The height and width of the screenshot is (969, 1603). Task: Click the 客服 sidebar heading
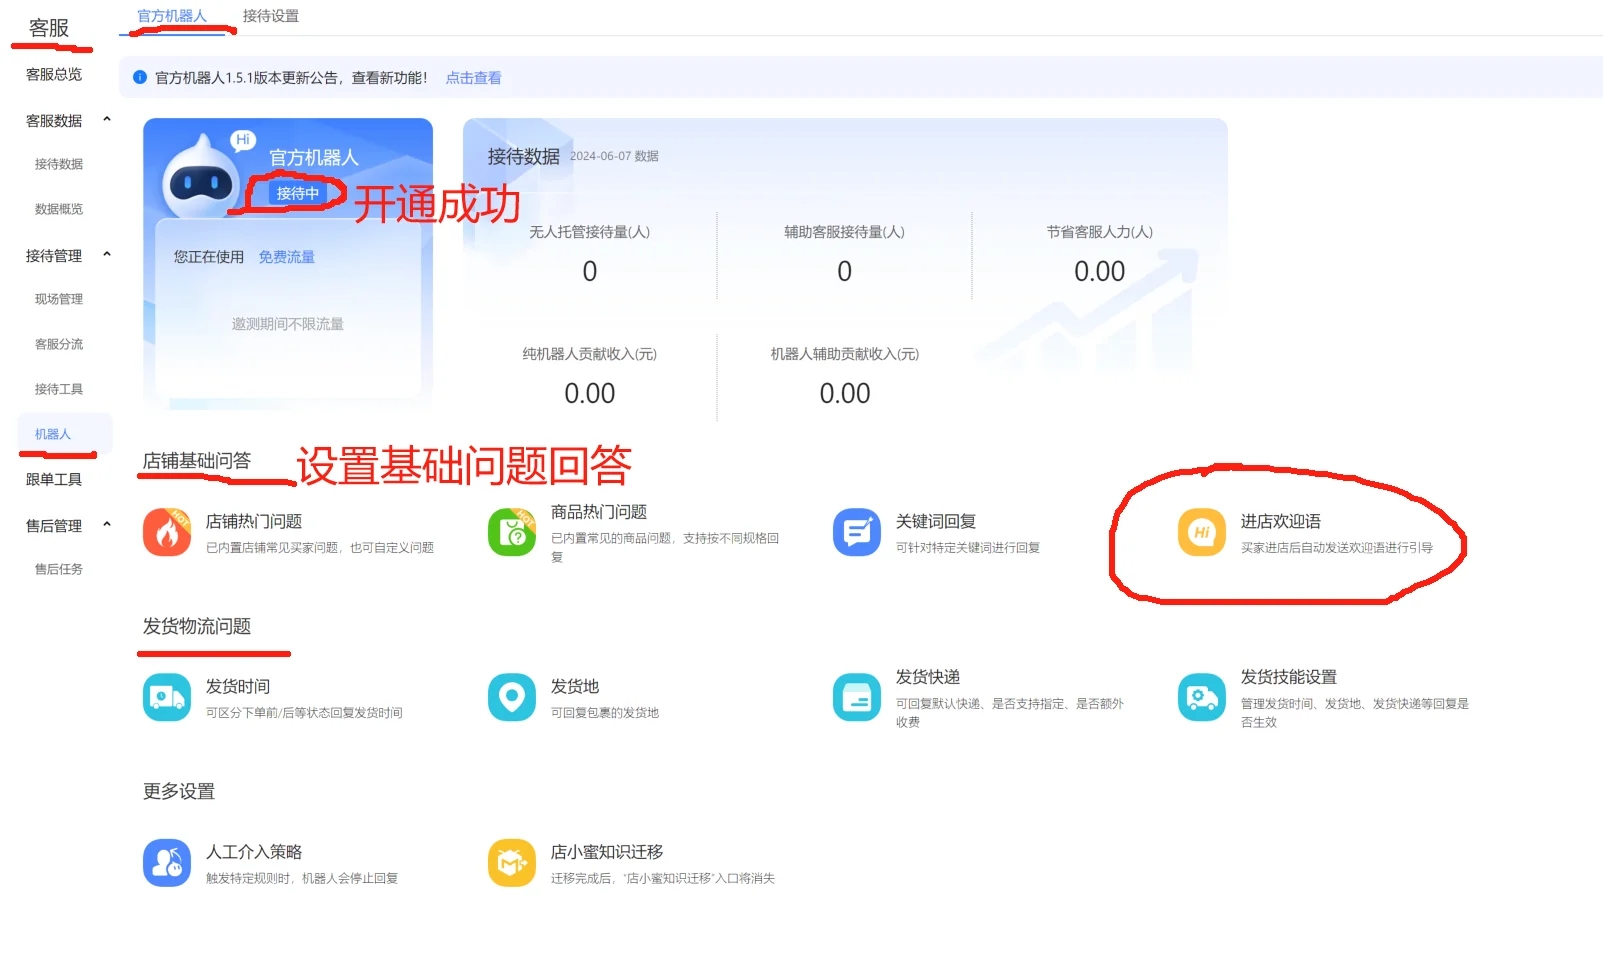[49, 28]
